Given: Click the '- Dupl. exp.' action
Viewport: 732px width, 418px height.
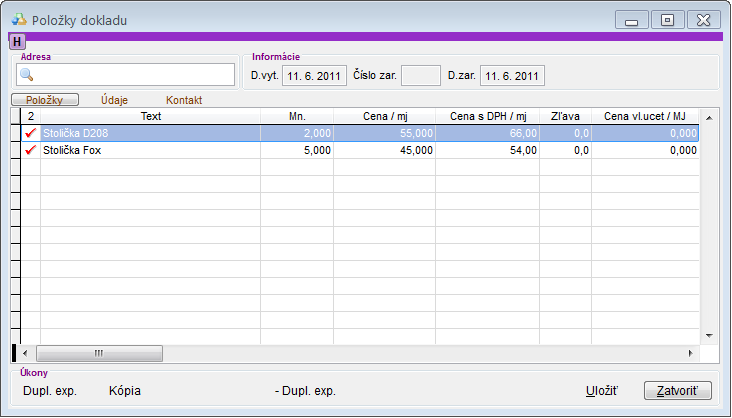Looking at the screenshot, I should tap(305, 390).
